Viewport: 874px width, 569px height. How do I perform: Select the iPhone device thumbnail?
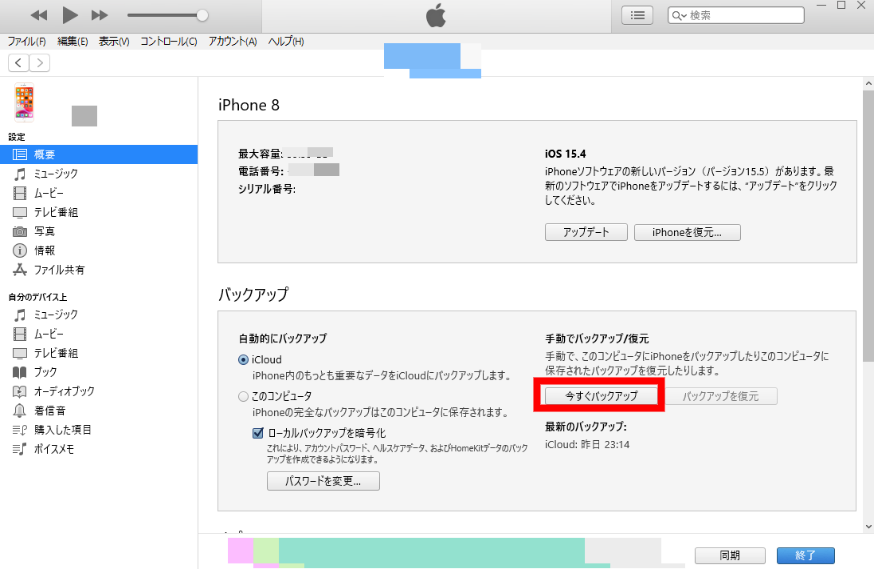(x=24, y=103)
